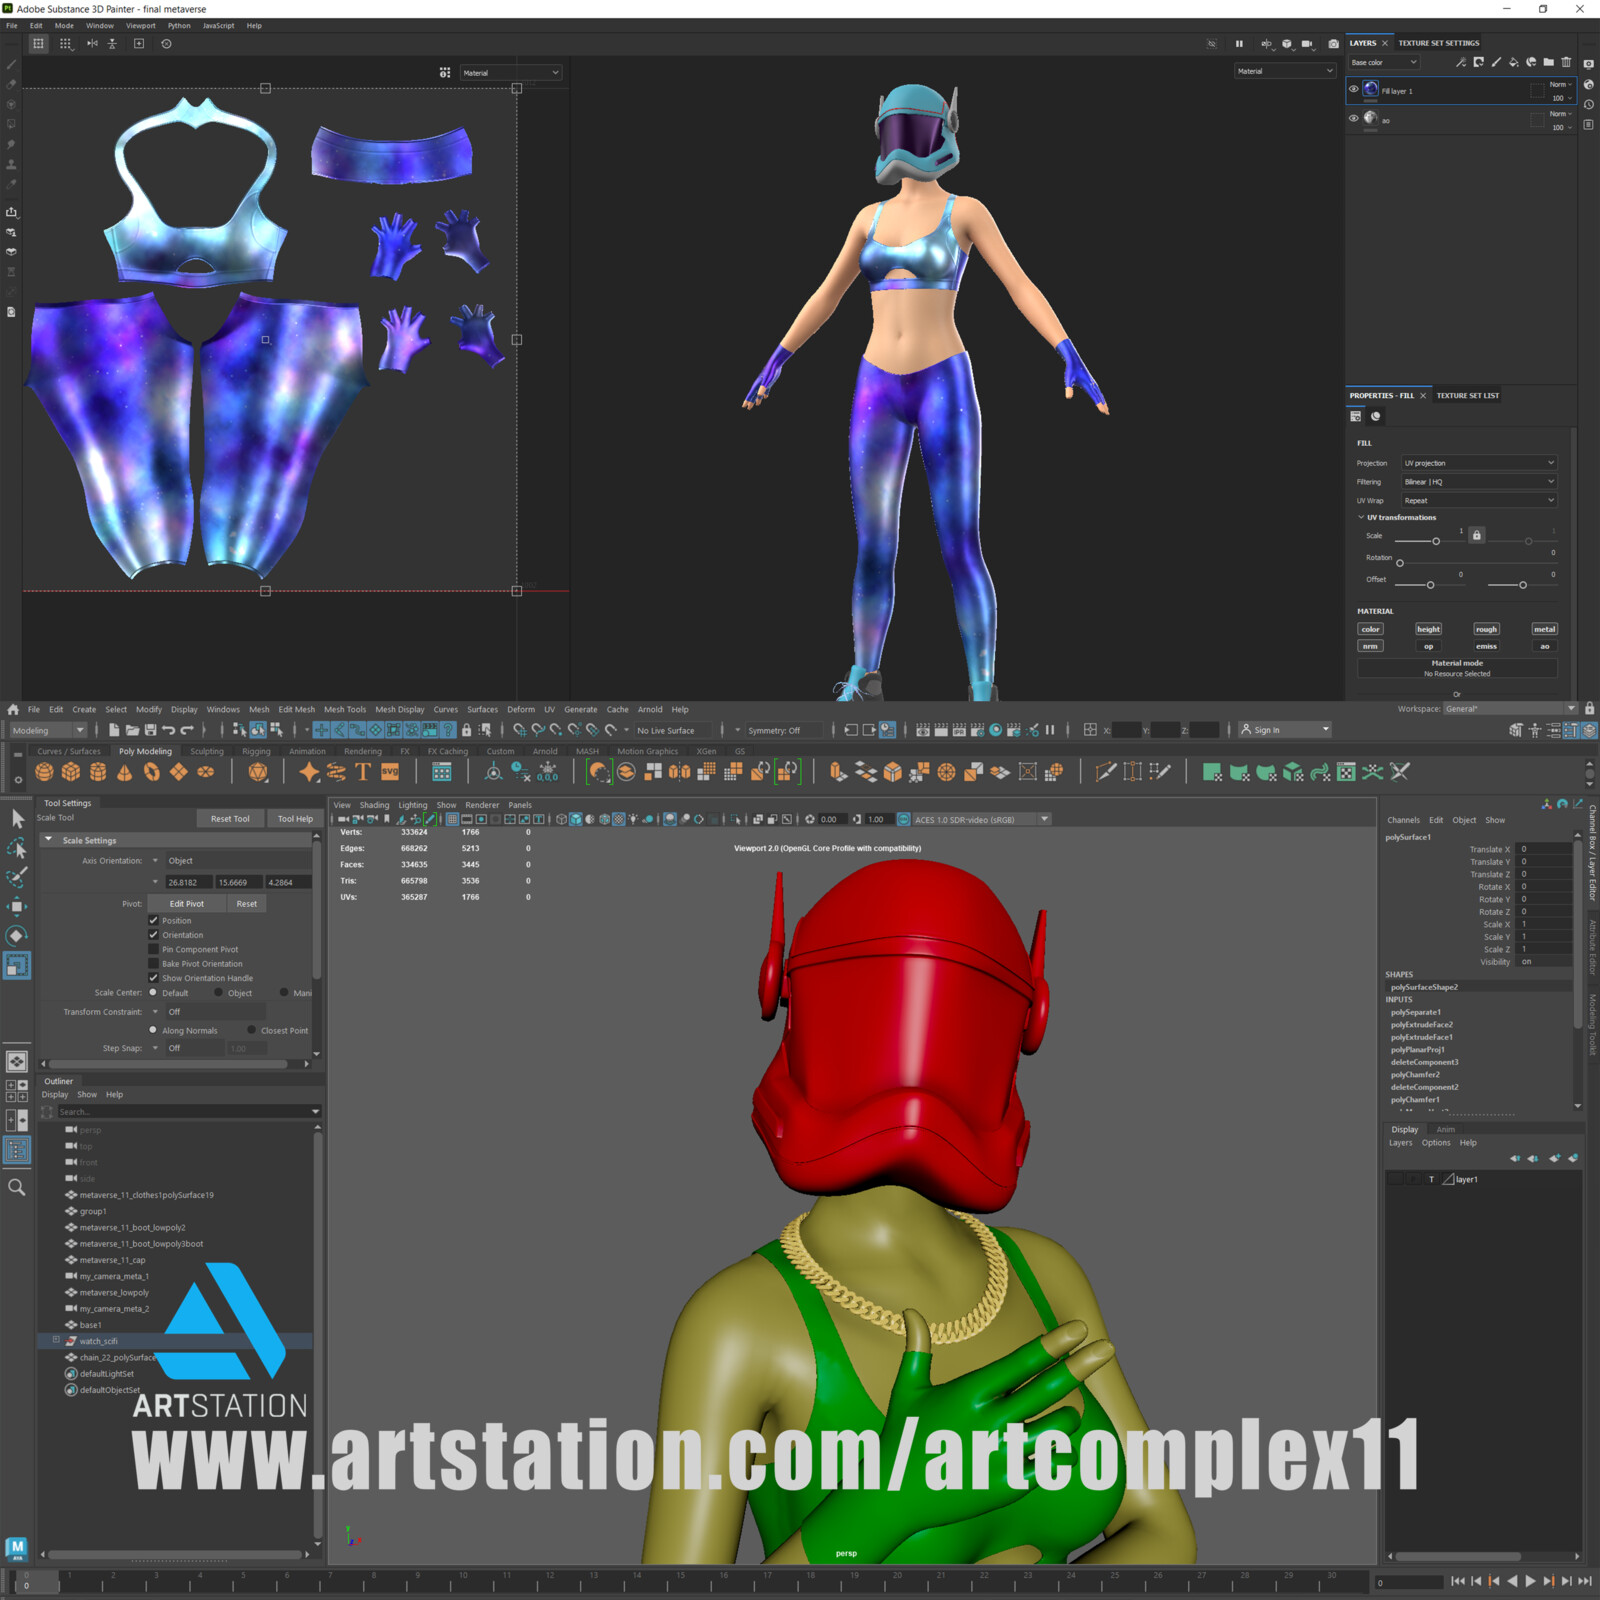1600x1600 pixels.
Task: Add a new folder in the Layers panel
Action: 1547,62
